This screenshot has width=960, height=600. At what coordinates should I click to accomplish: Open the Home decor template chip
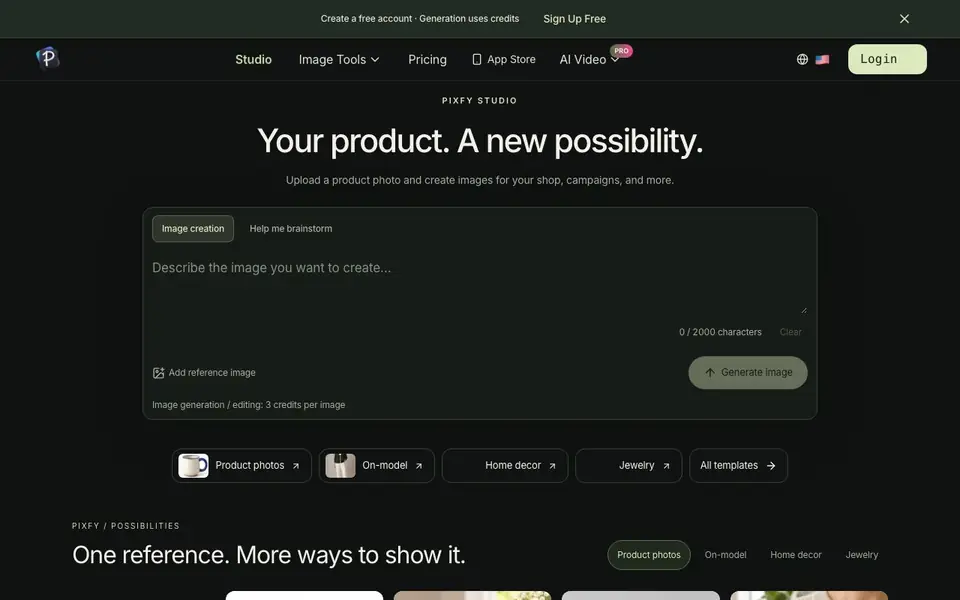click(x=505, y=466)
